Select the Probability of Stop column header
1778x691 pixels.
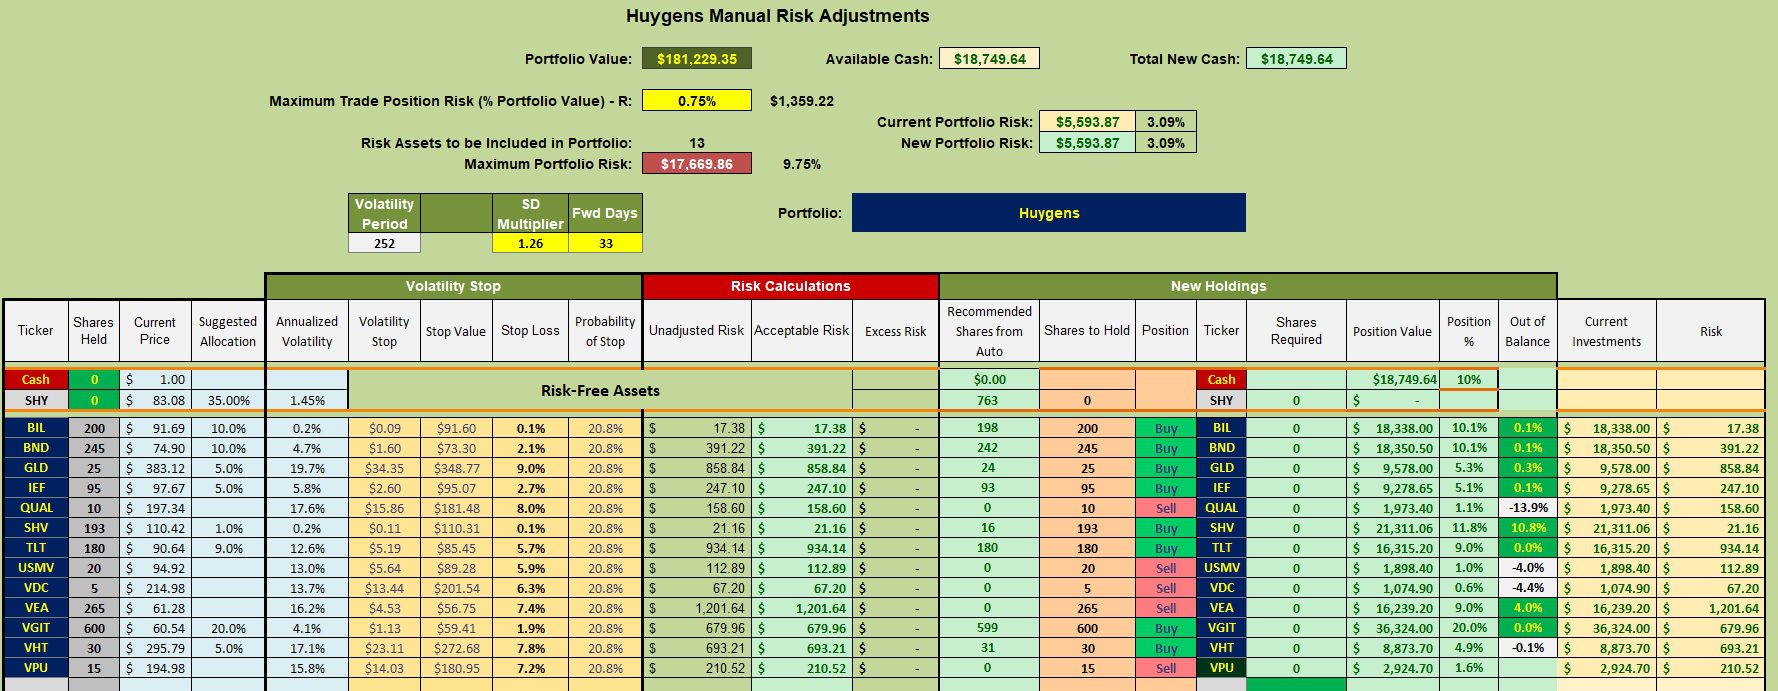(605, 331)
